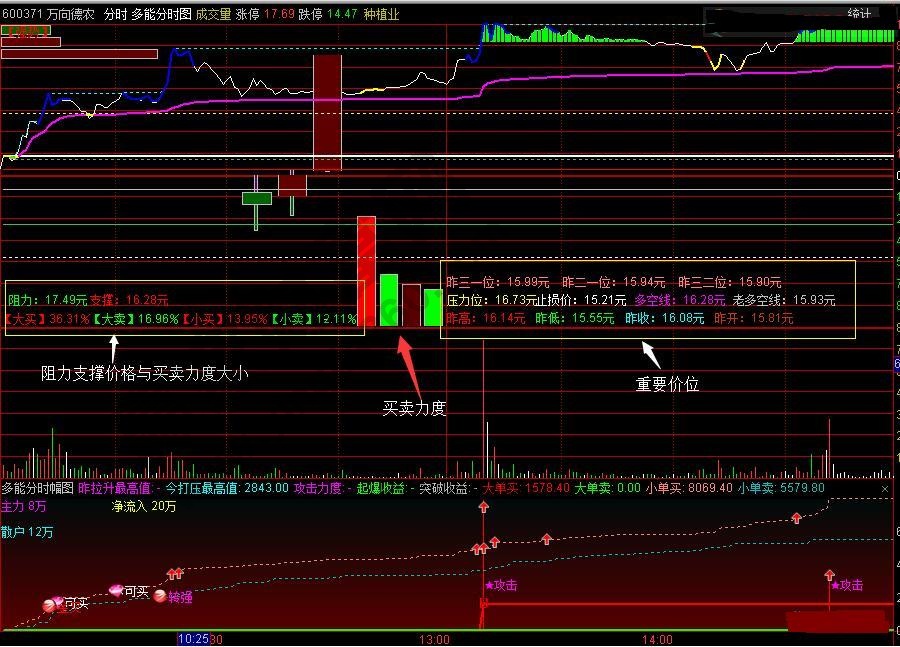Click the 【大买】36.31% figure
900x647 pixels.
[x=47, y=319]
